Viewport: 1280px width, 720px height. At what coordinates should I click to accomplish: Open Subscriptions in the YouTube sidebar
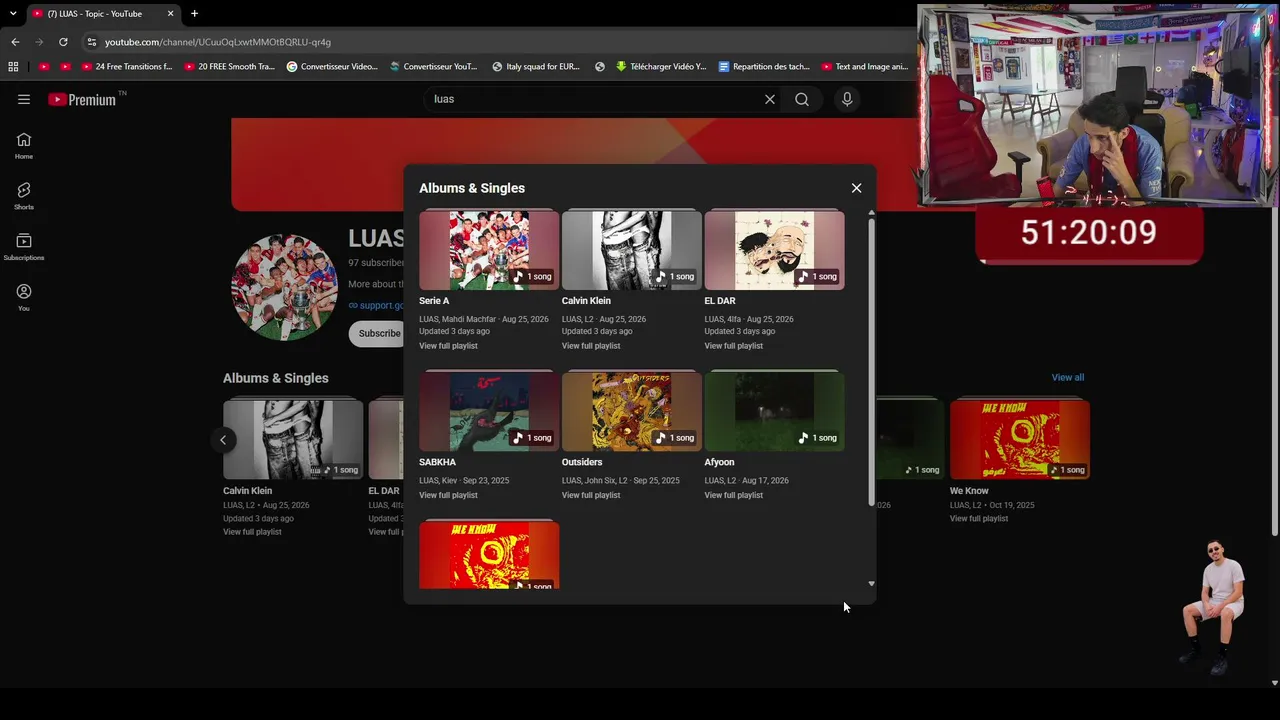(24, 247)
